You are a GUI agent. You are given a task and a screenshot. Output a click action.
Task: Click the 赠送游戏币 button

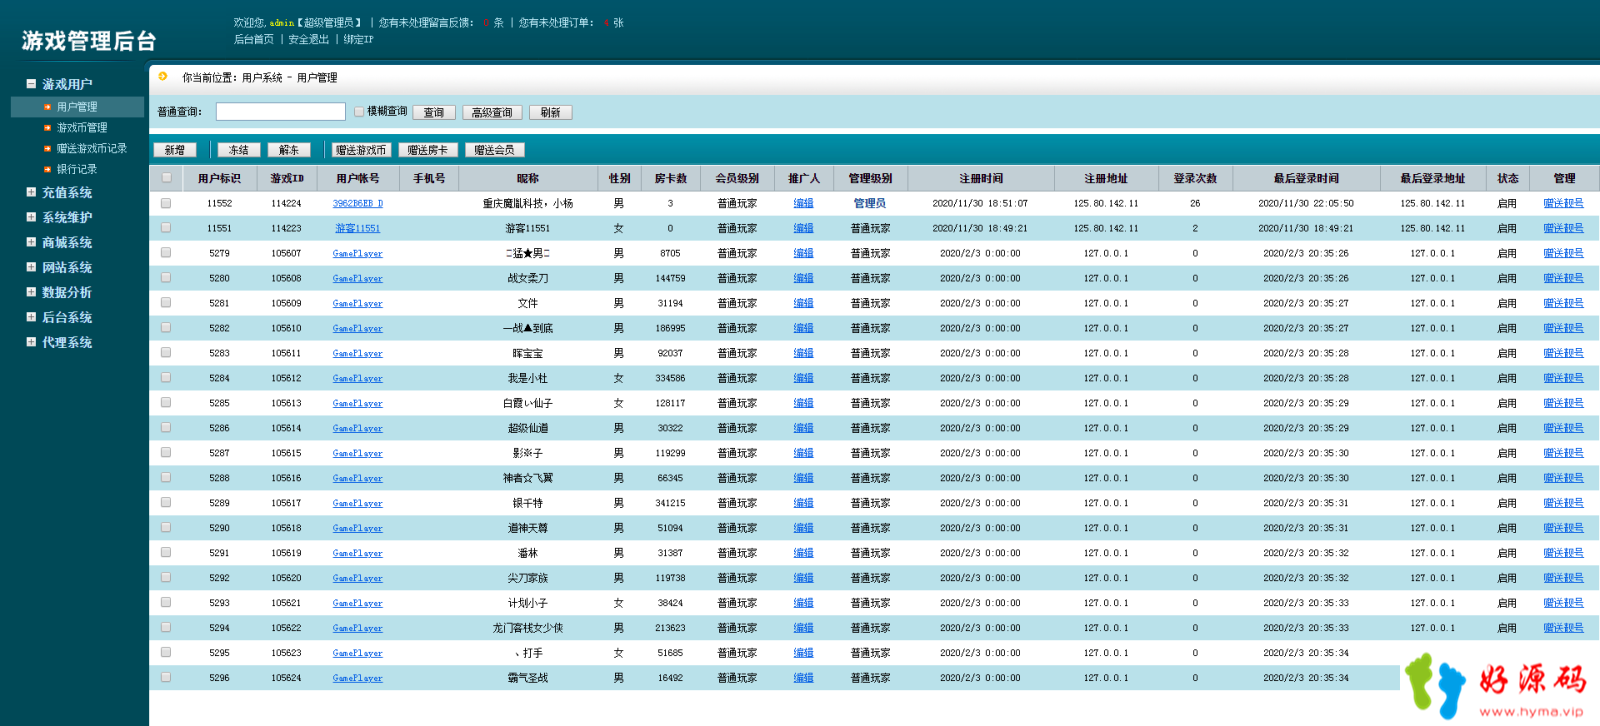361,150
